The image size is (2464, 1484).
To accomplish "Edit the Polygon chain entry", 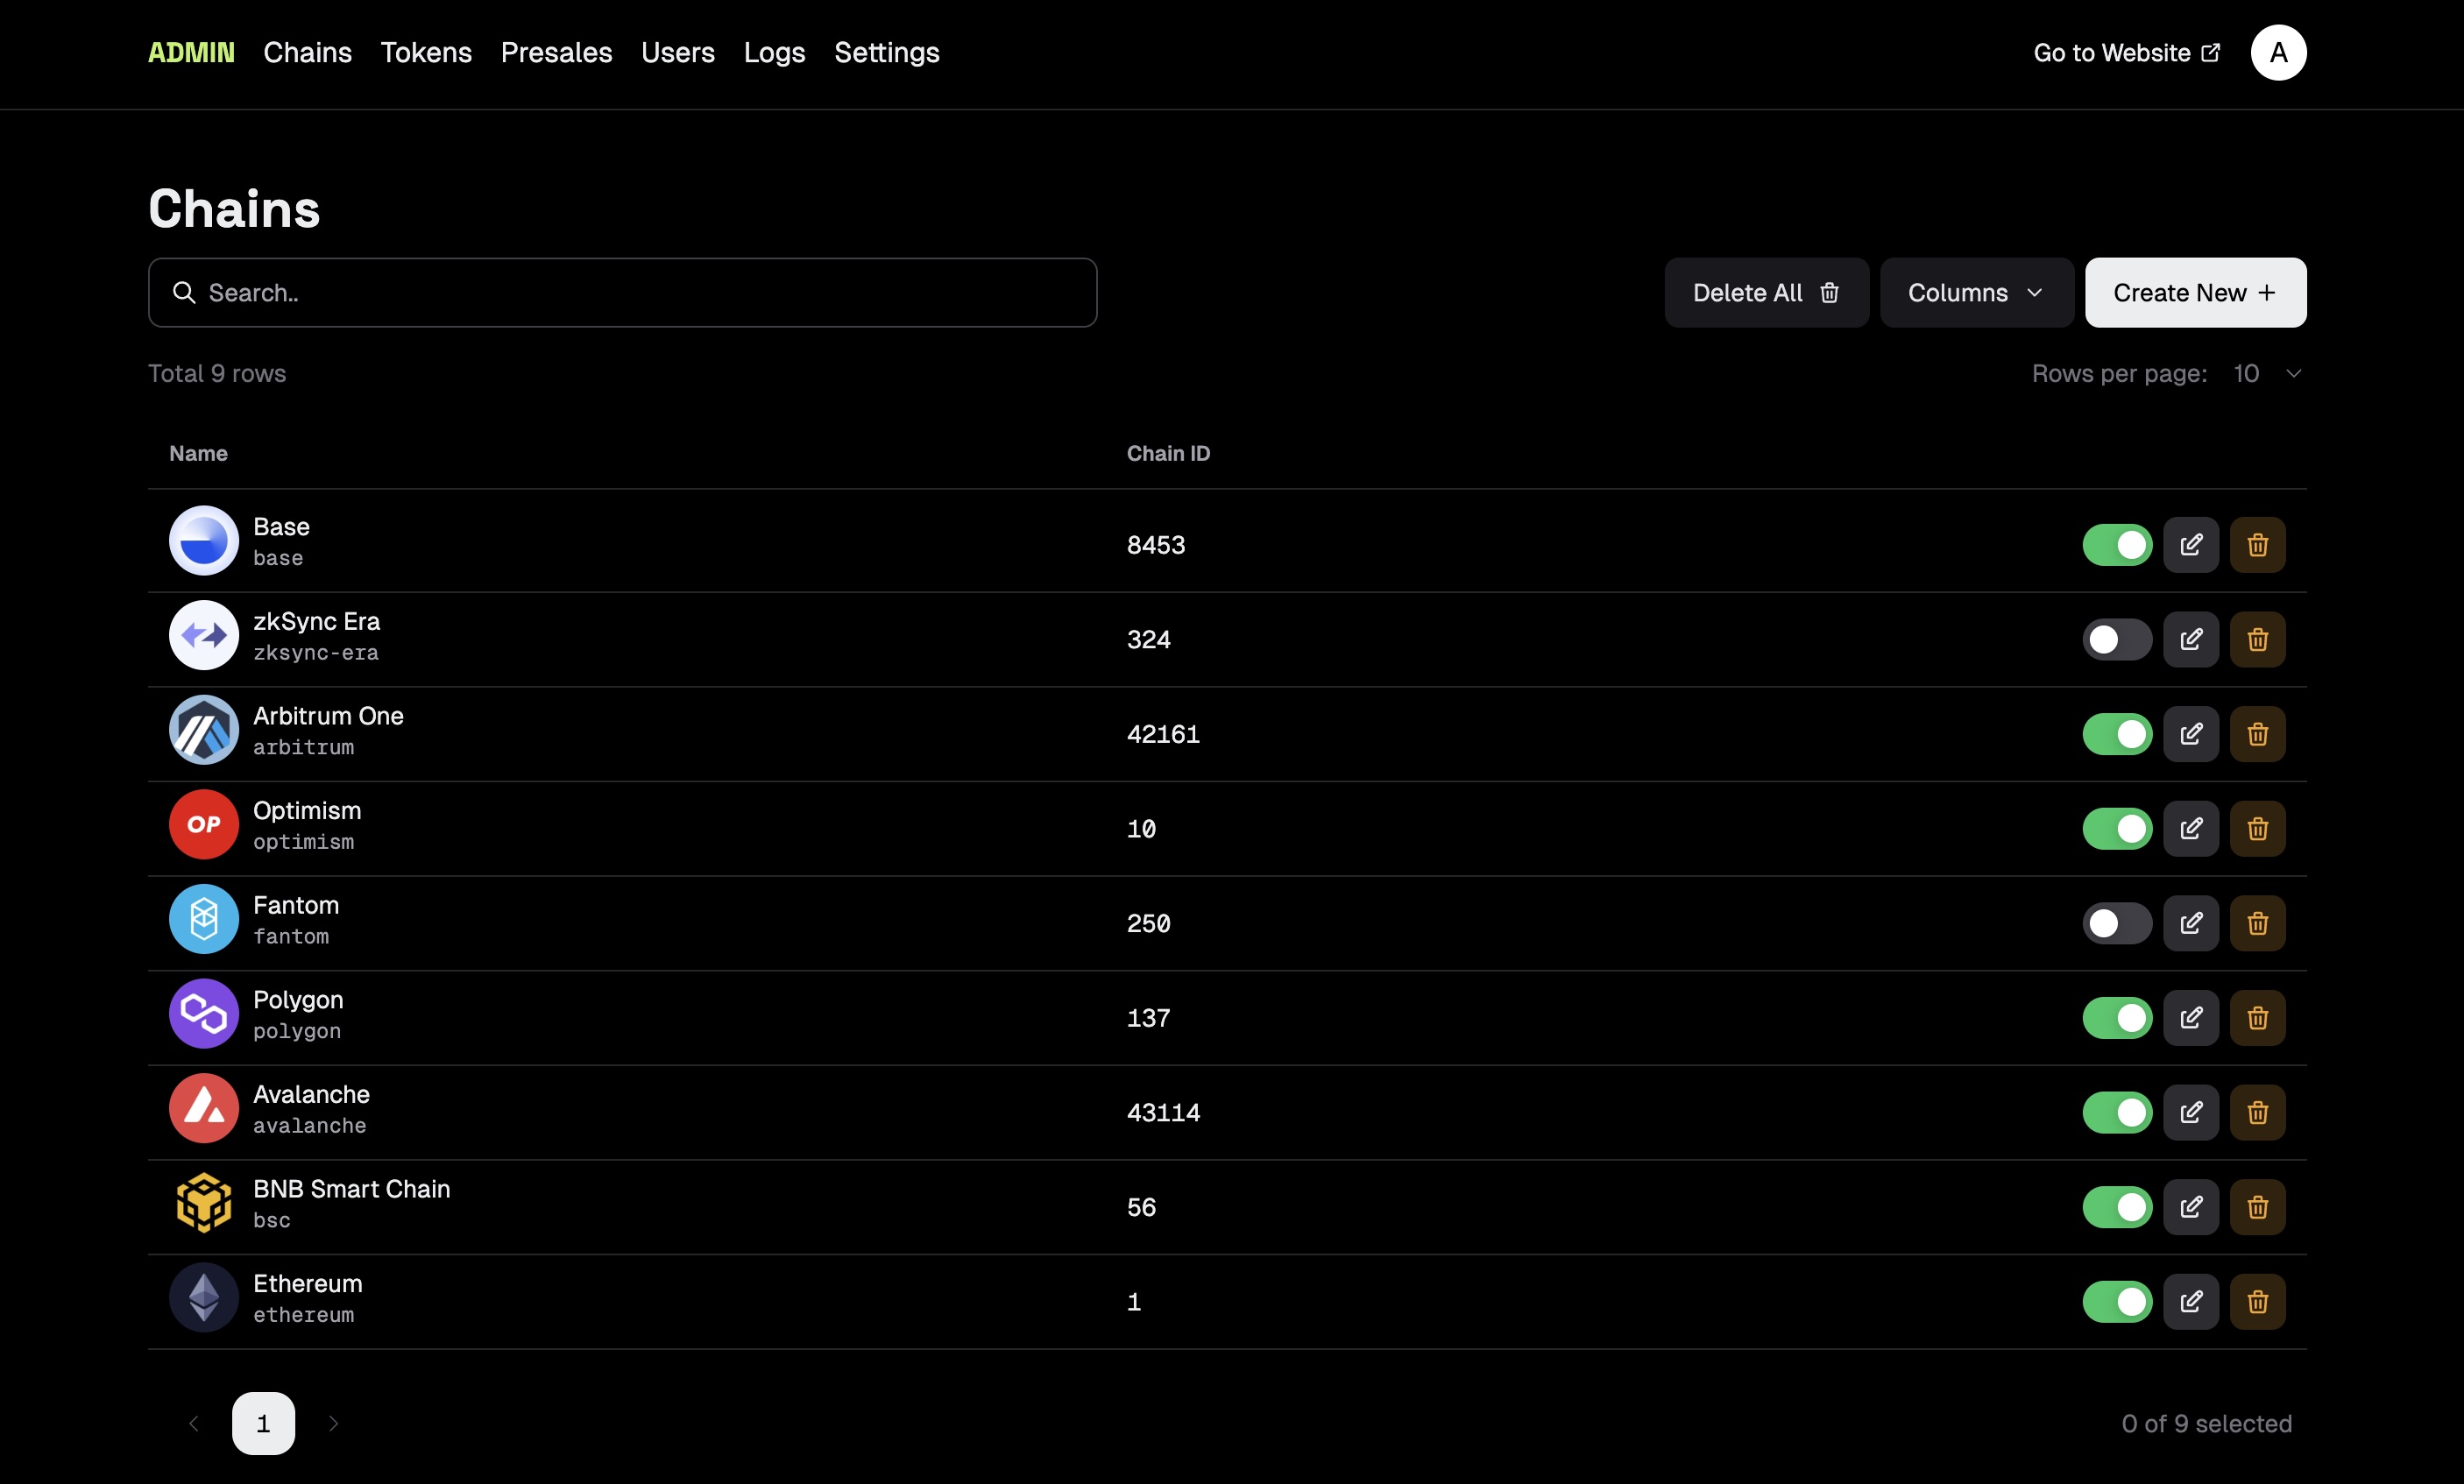I will [x=2190, y=1018].
